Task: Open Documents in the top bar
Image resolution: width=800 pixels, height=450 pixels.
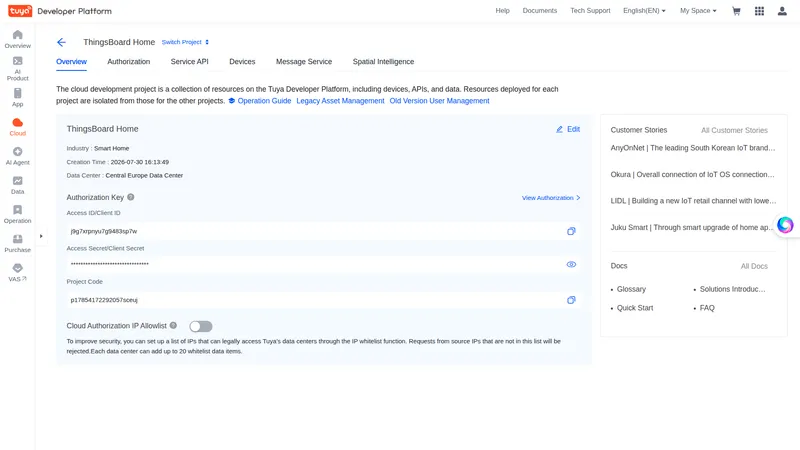Action: click(540, 11)
